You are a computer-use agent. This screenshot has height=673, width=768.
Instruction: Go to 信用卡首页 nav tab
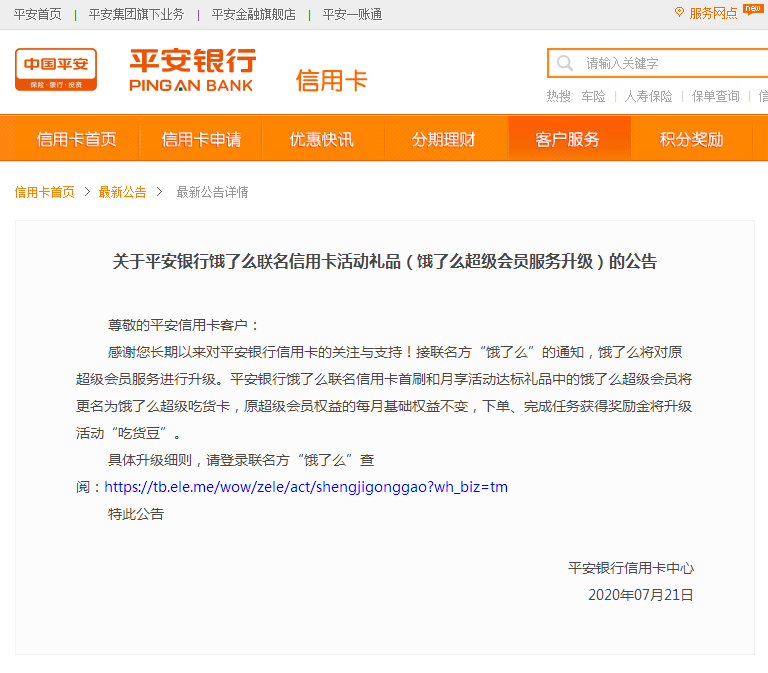pyautogui.click(x=76, y=139)
